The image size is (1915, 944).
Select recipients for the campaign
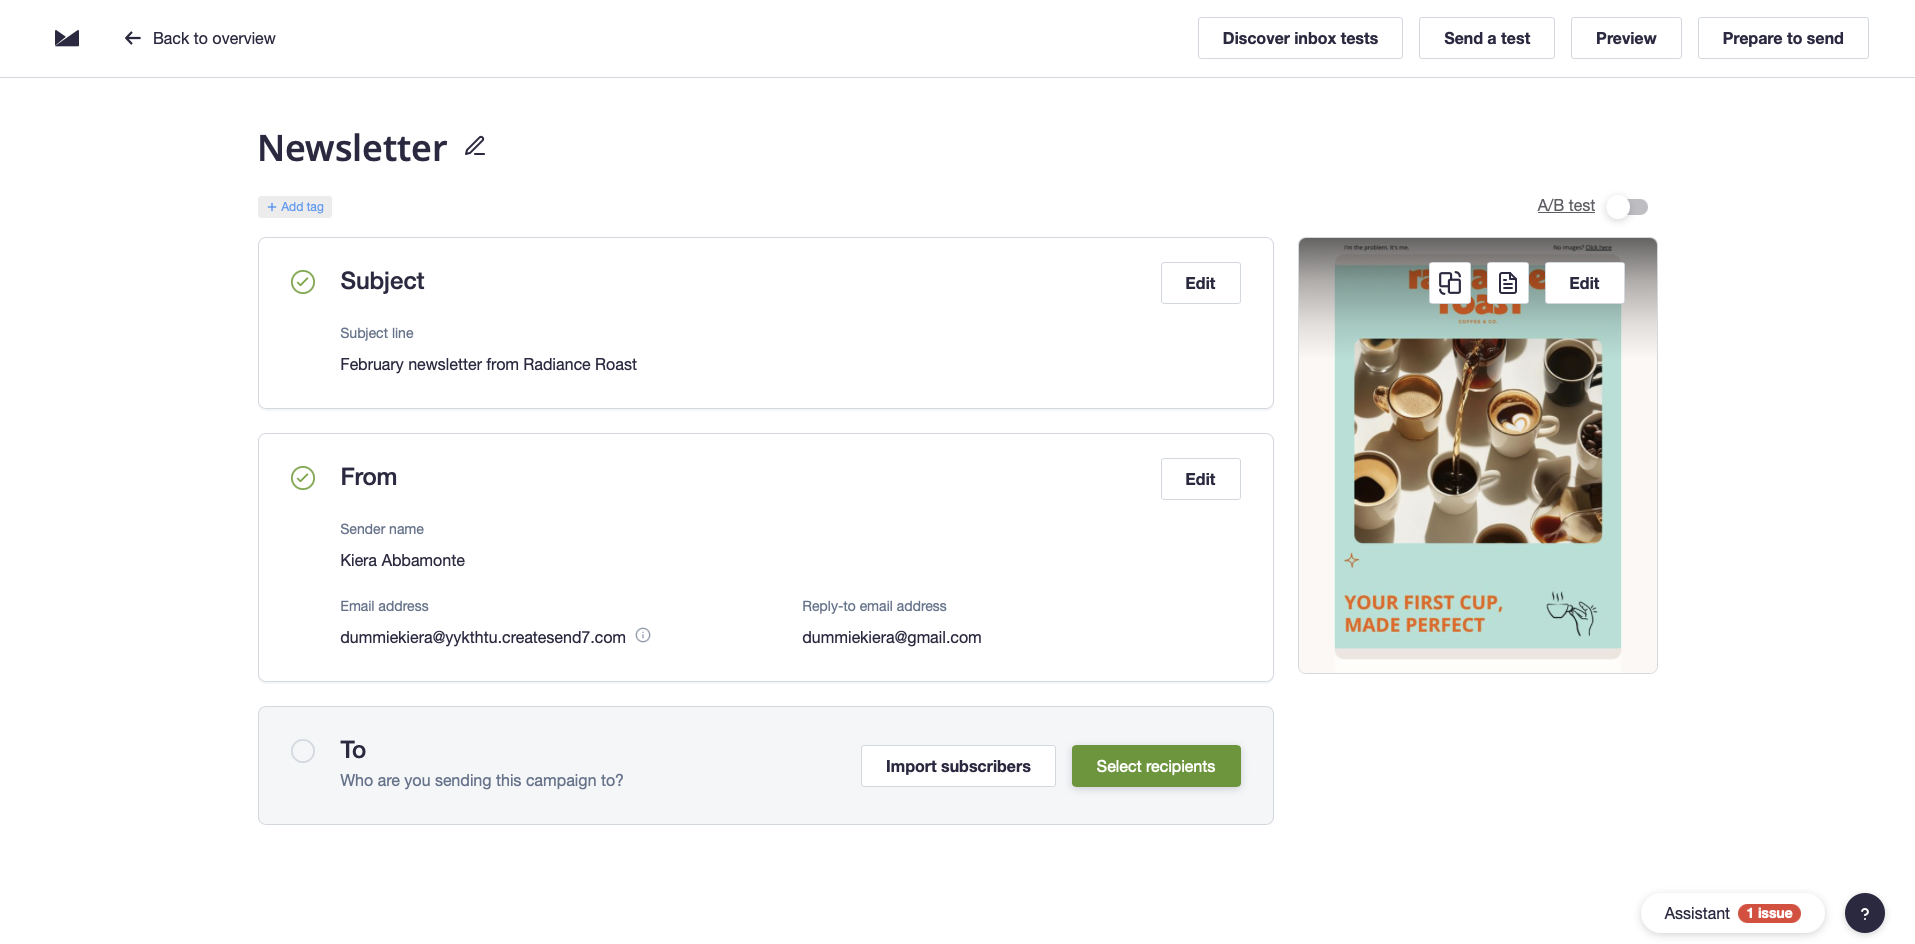click(1155, 765)
